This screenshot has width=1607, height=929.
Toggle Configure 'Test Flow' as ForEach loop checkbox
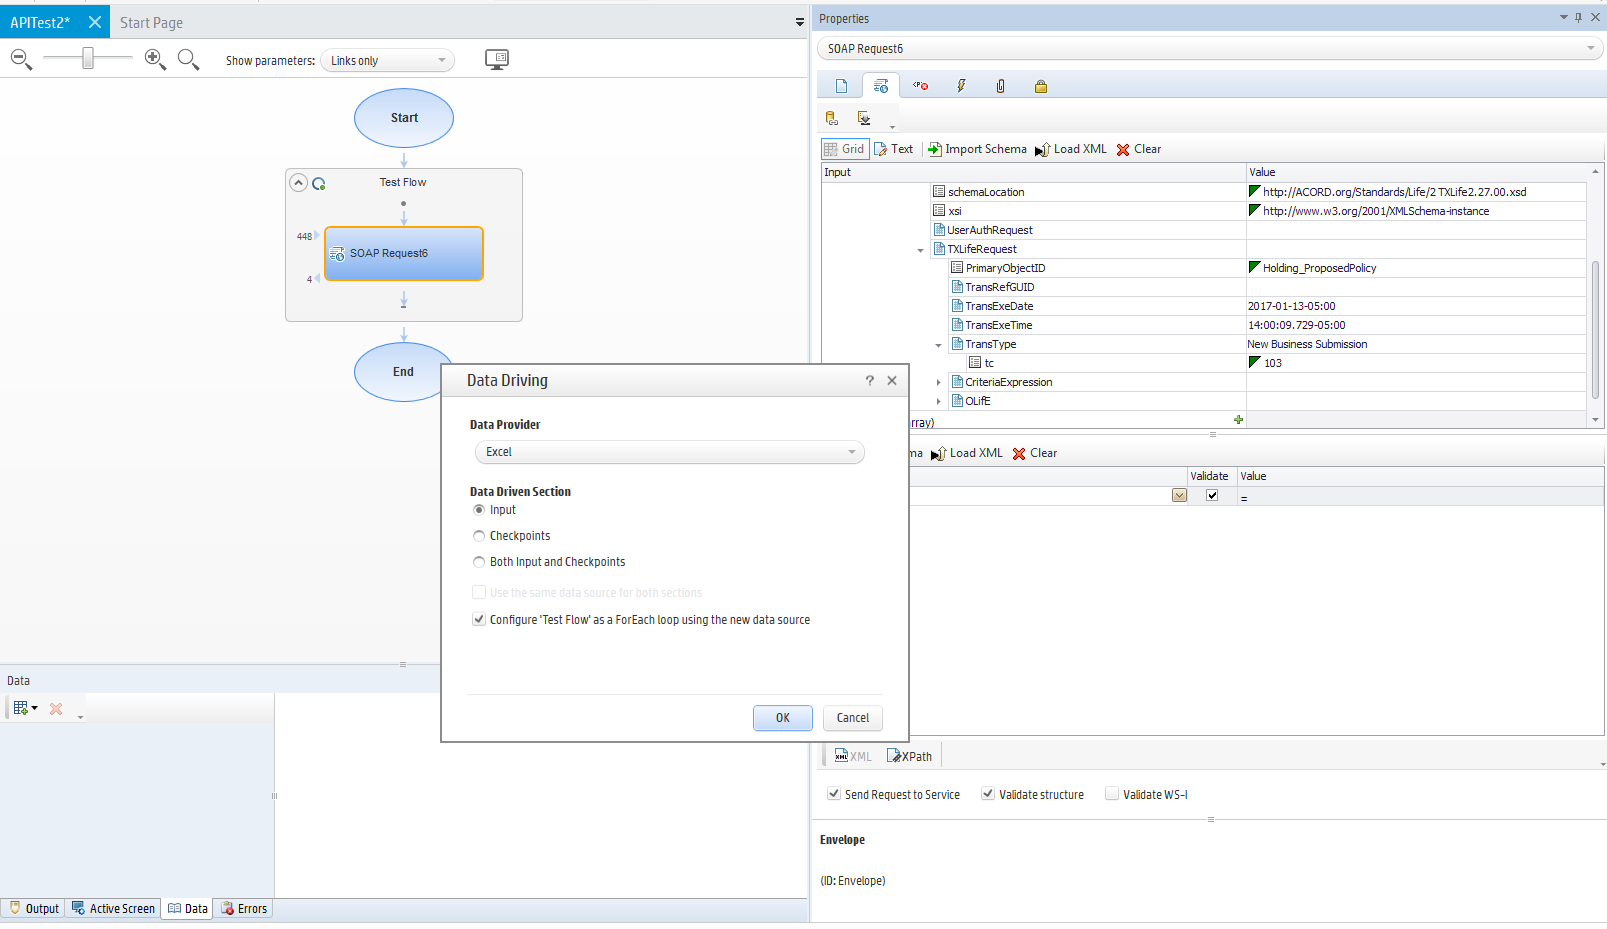[x=479, y=620]
